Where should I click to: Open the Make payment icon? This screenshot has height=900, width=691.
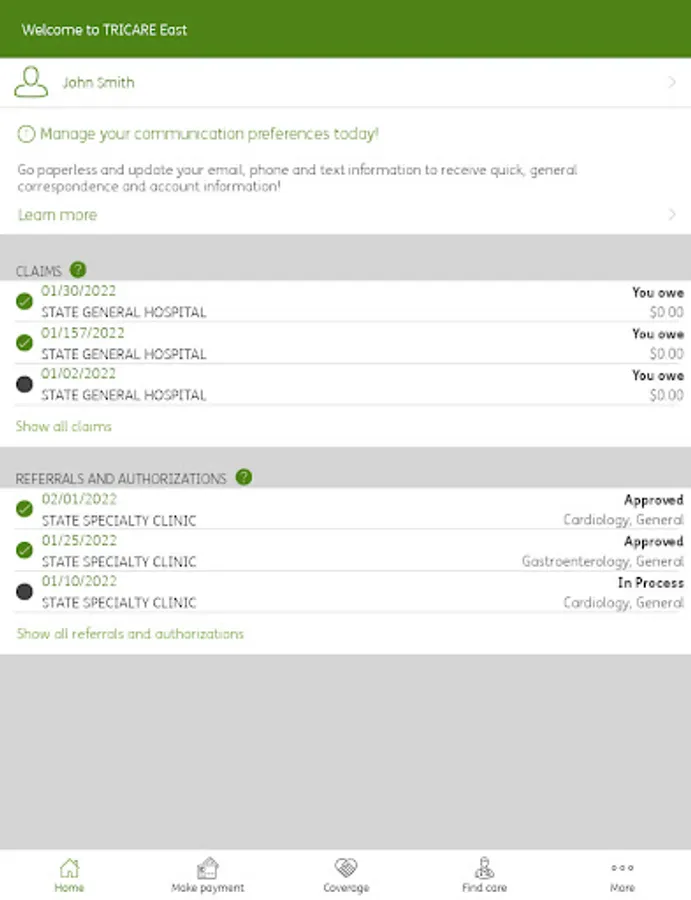click(x=207, y=867)
